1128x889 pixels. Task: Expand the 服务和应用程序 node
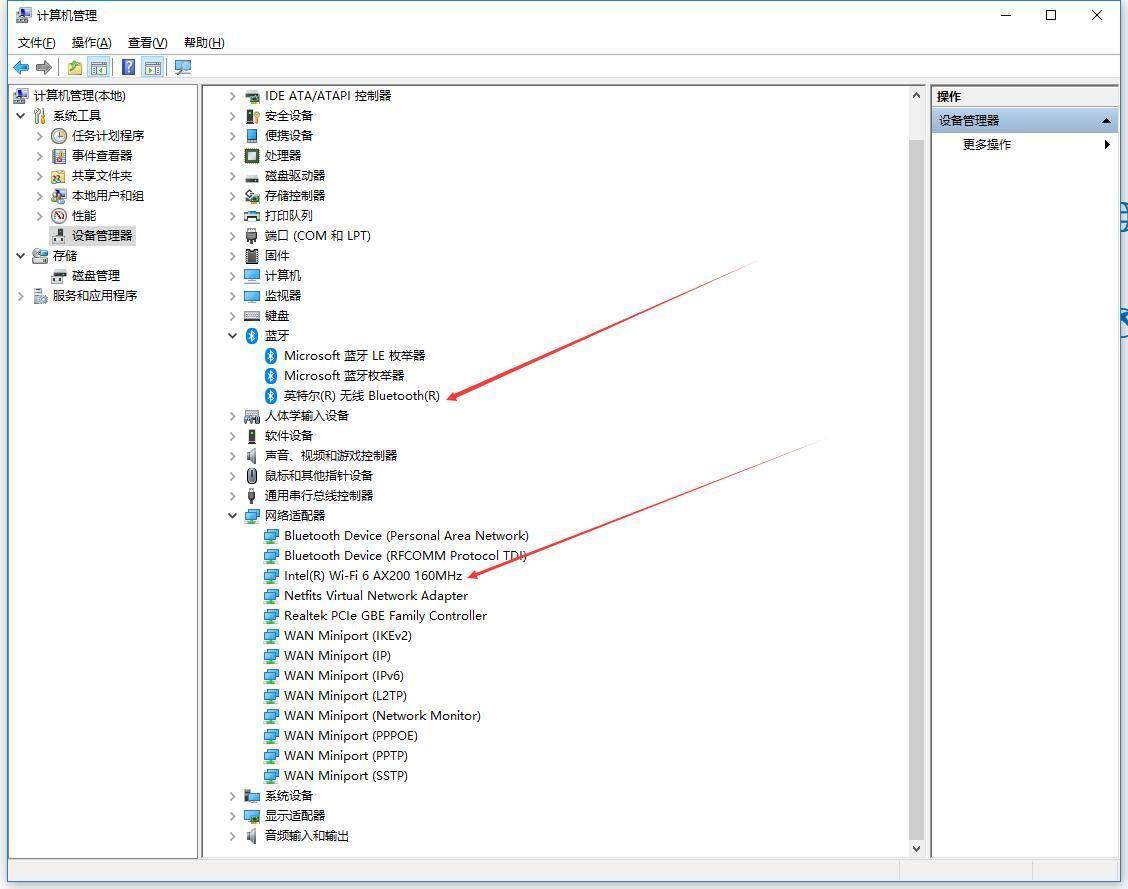point(21,296)
